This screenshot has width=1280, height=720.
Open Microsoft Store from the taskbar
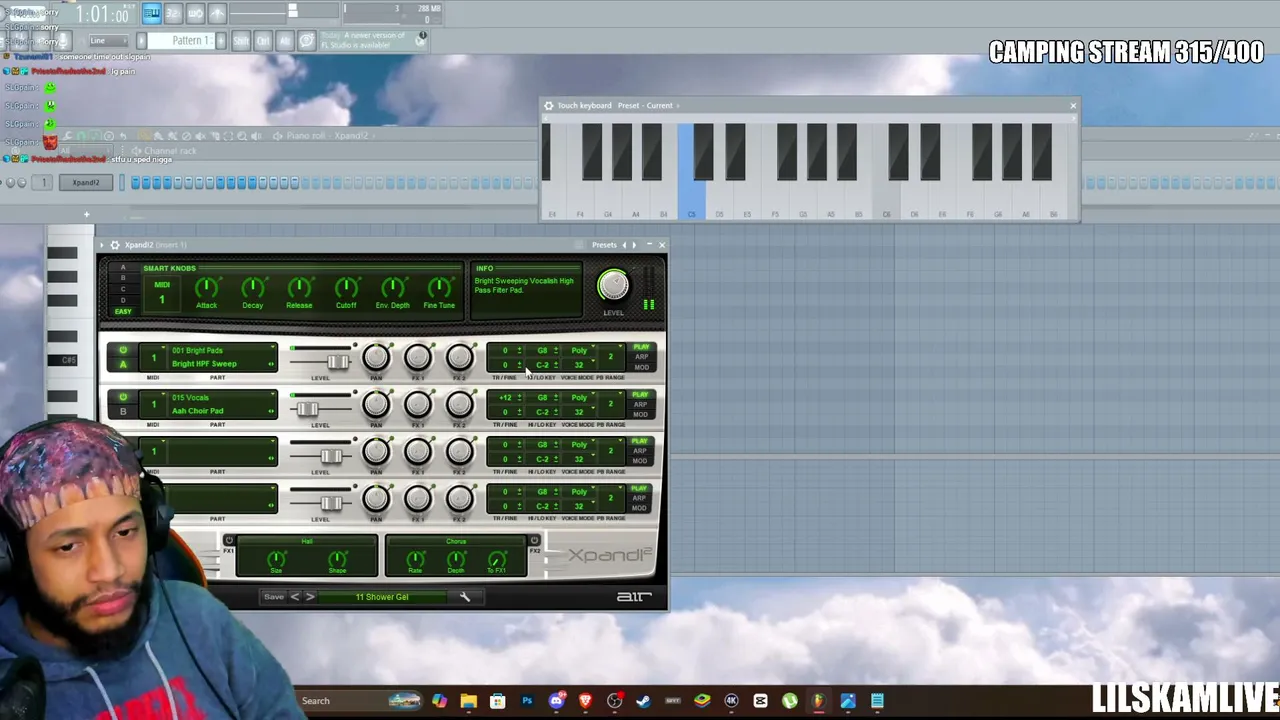point(498,701)
